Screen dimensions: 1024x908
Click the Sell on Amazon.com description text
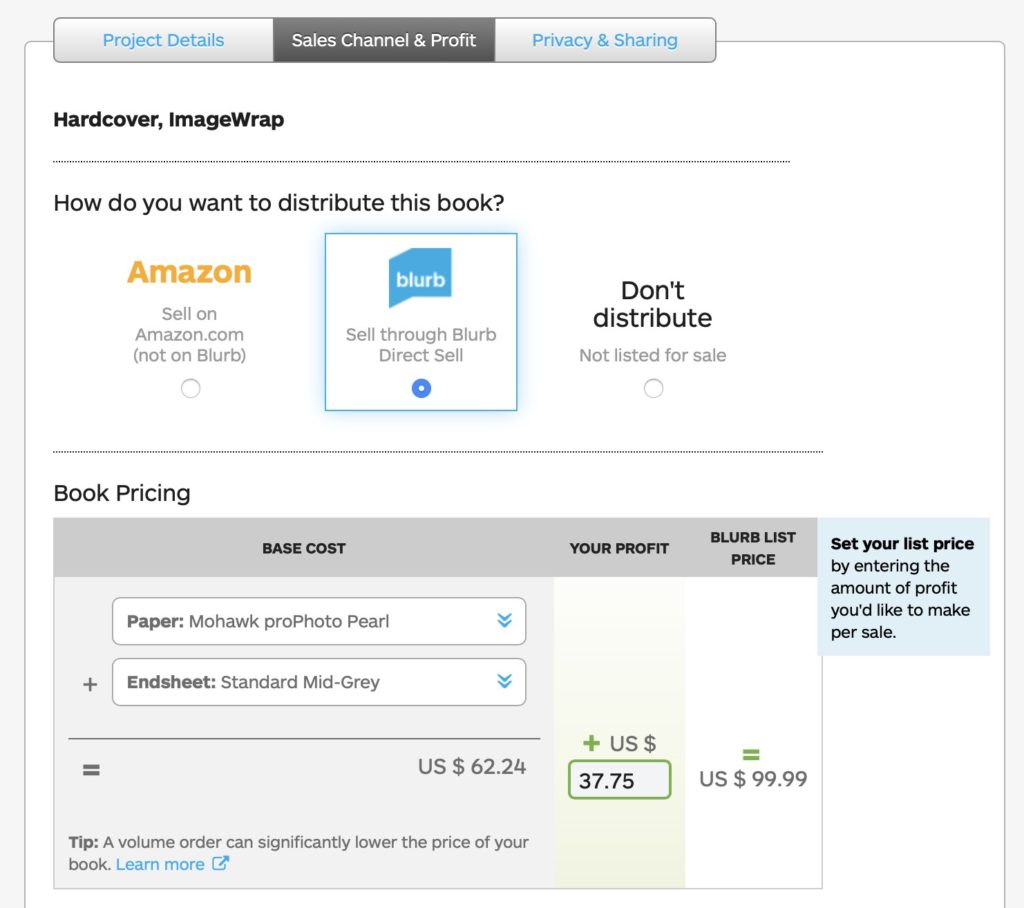pyautogui.click(x=189, y=334)
